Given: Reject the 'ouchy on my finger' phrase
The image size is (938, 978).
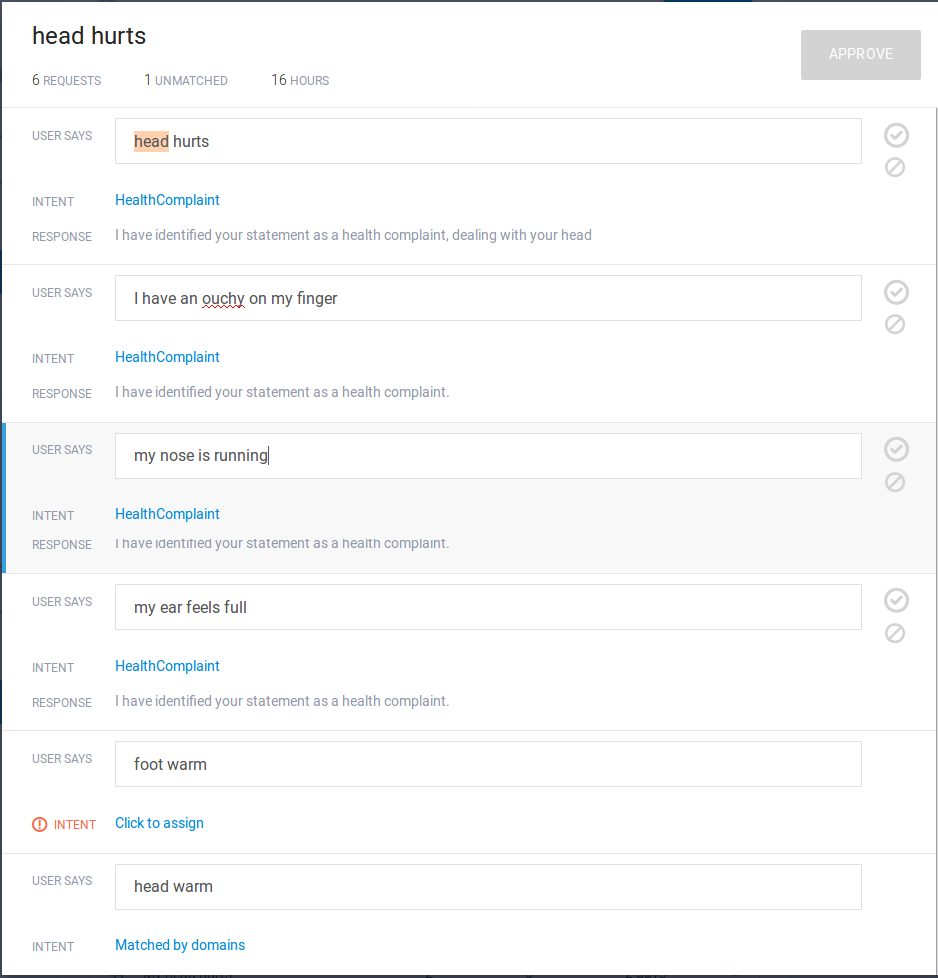Looking at the screenshot, I should click(895, 324).
